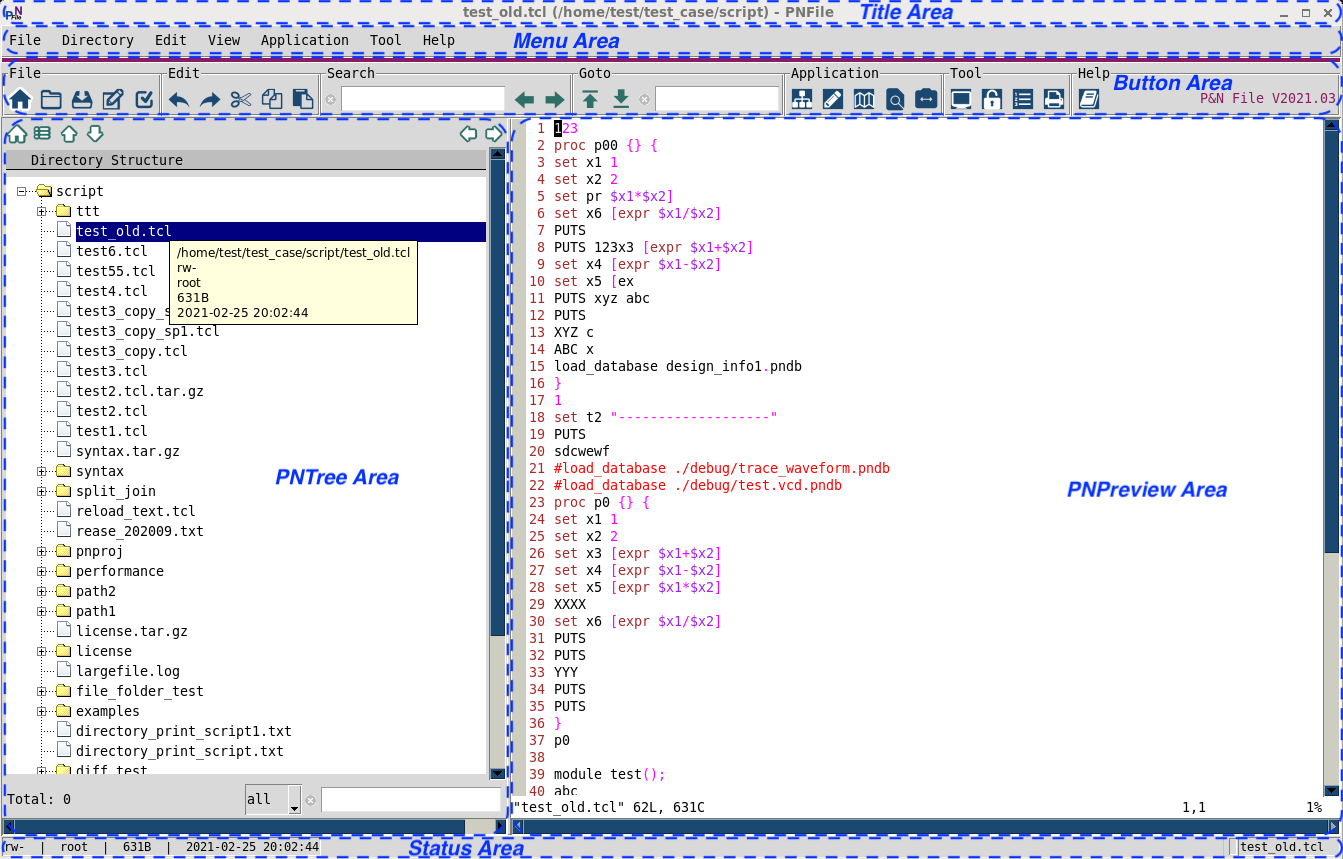Open the Application menu
The height and width of the screenshot is (859, 1343).
point(305,40)
